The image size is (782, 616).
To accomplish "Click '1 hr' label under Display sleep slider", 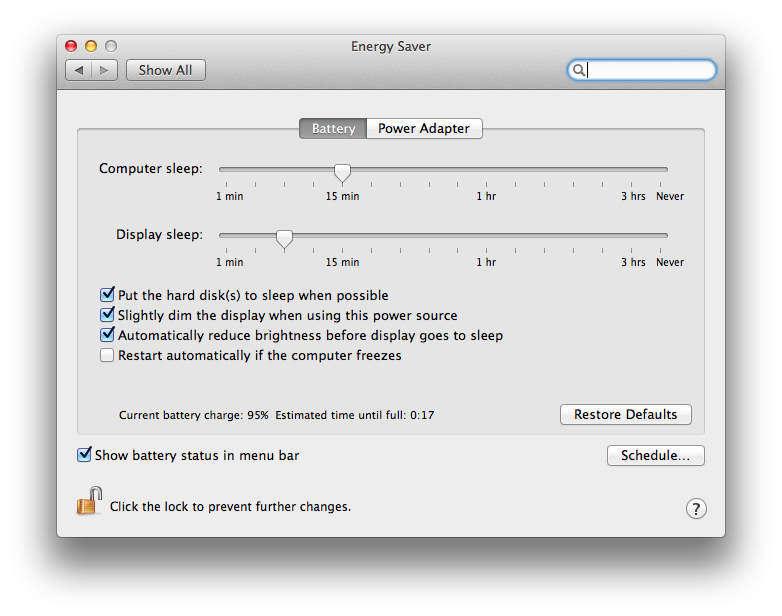I will point(486,262).
